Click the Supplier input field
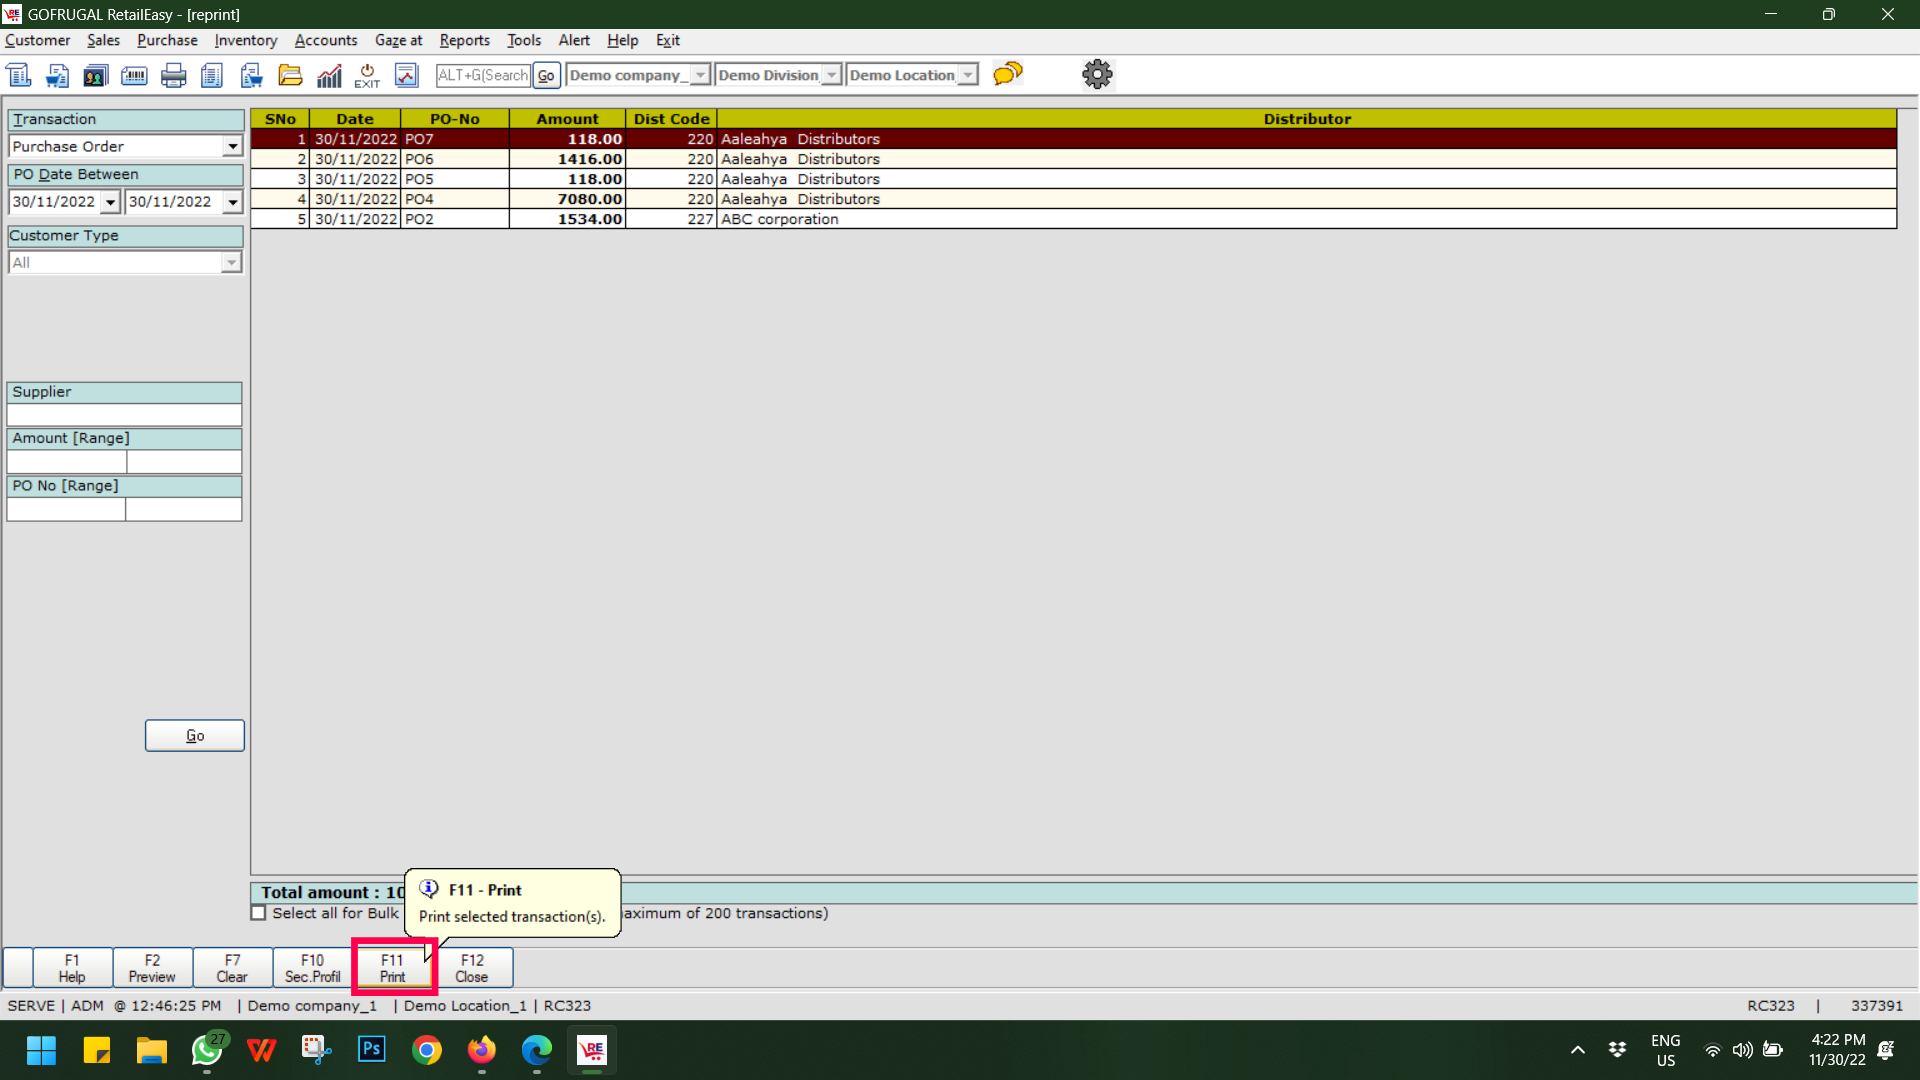 pos(124,415)
